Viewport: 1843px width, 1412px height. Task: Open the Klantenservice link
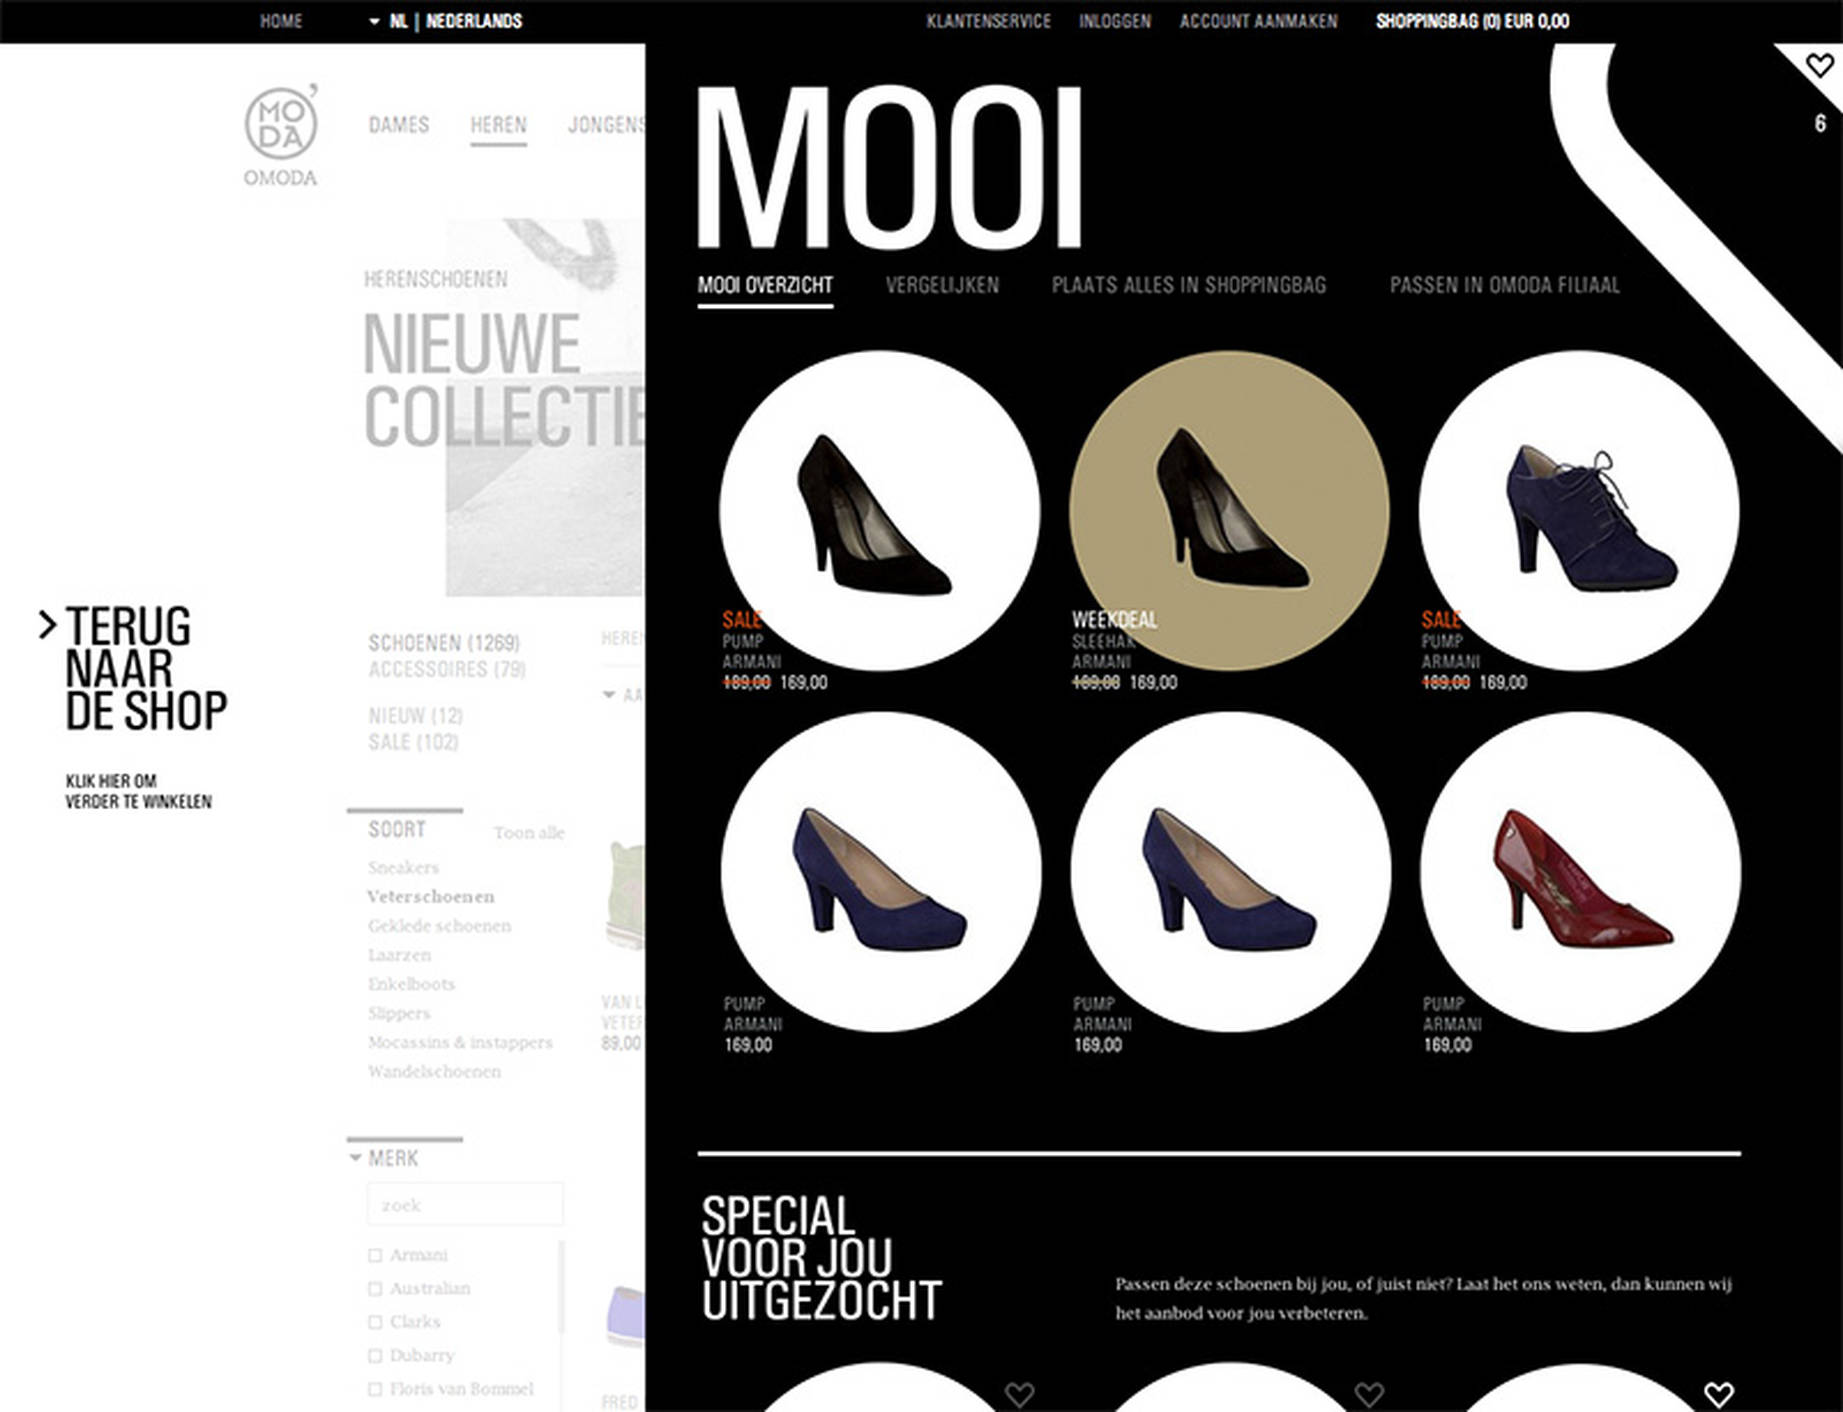(x=988, y=21)
